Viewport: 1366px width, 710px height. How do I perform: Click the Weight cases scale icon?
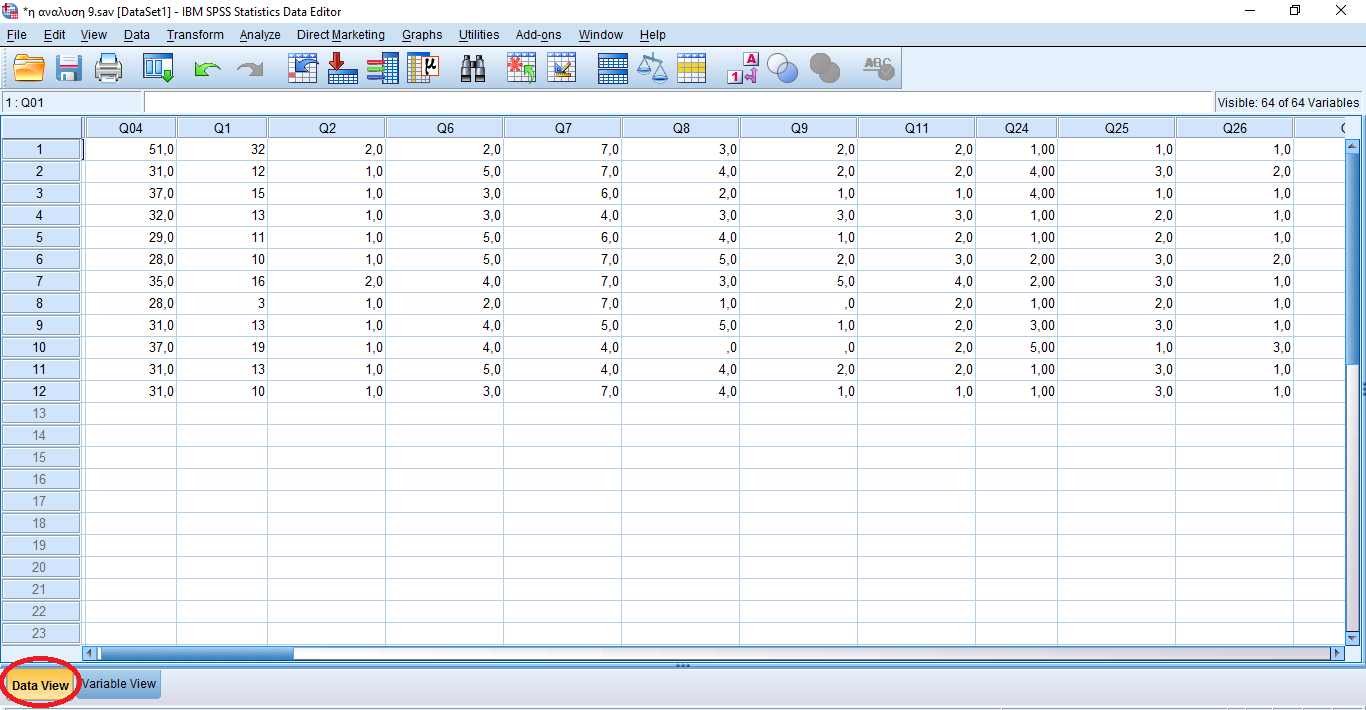(x=652, y=68)
